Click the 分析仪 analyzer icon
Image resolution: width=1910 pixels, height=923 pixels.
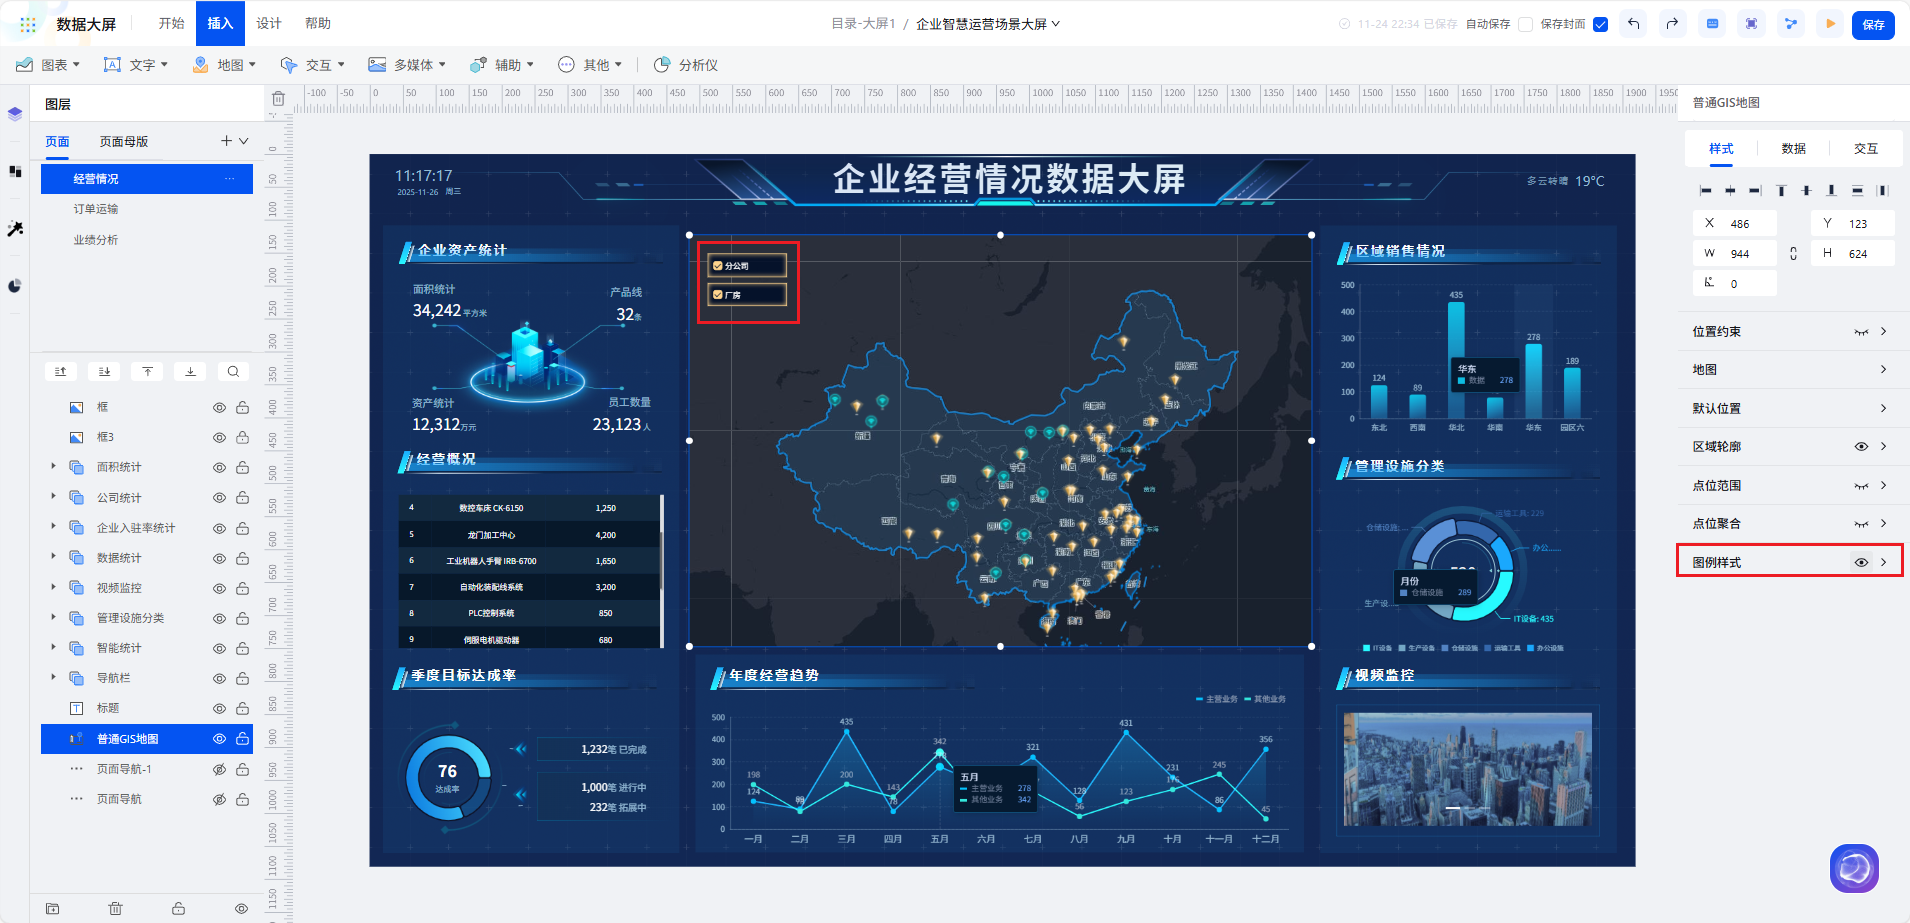point(662,65)
